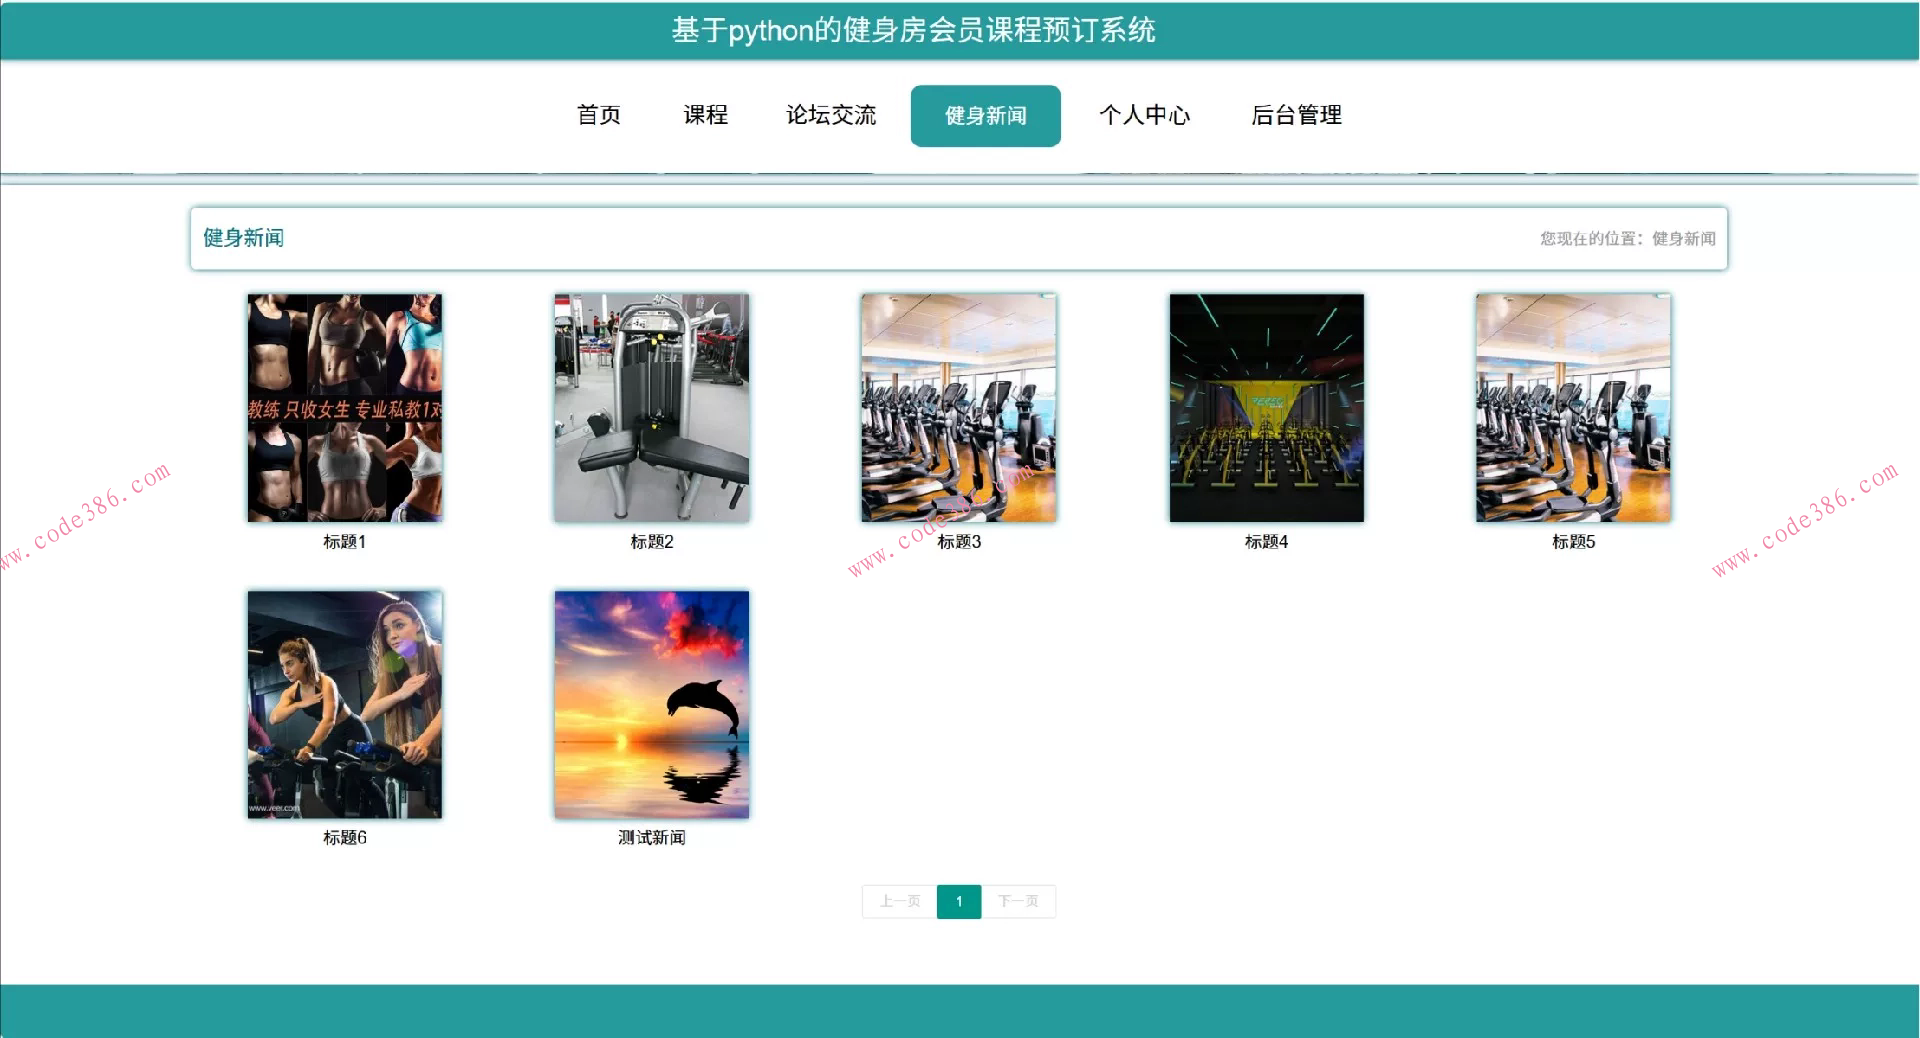The height and width of the screenshot is (1038, 1920).
Task: Click the 上一页 previous page button
Action: [x=898, y=901]
